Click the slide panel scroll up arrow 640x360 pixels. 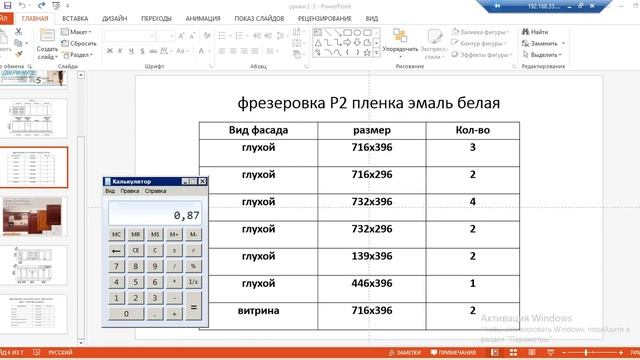[81, 75]
